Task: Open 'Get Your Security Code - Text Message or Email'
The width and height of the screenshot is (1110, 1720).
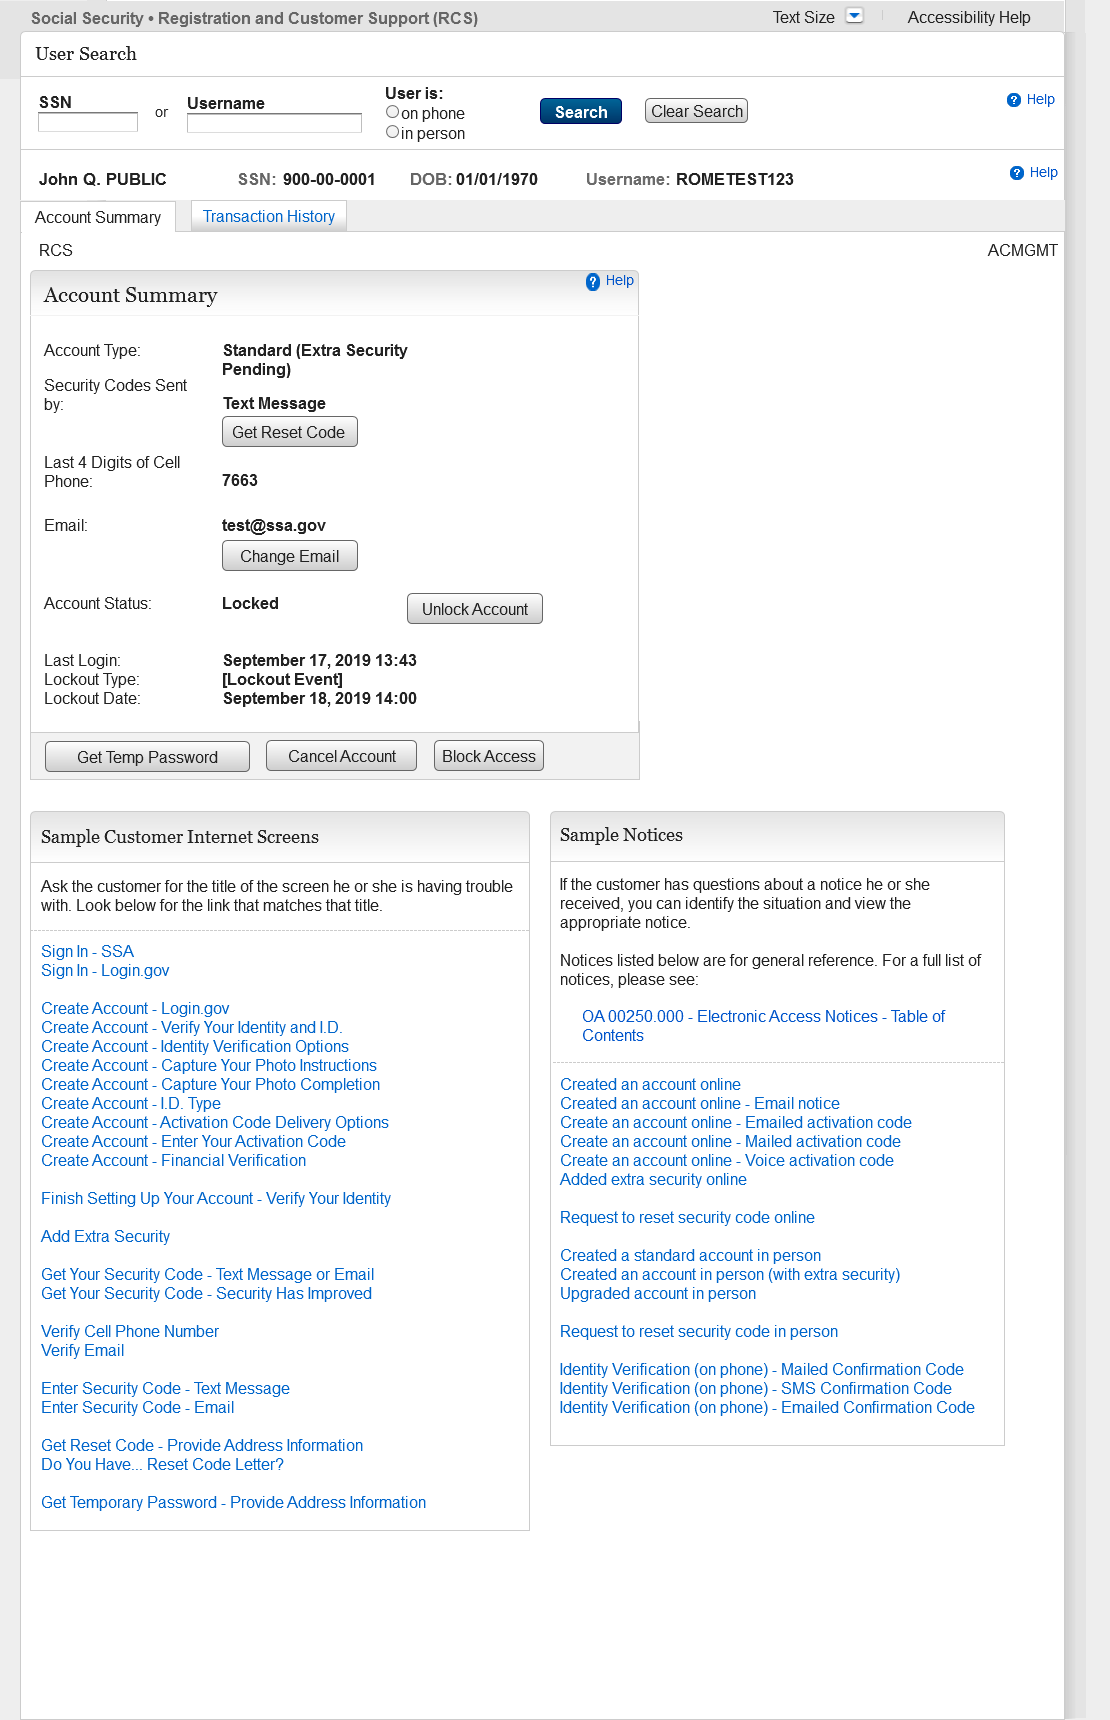Action: [208, 1274]
